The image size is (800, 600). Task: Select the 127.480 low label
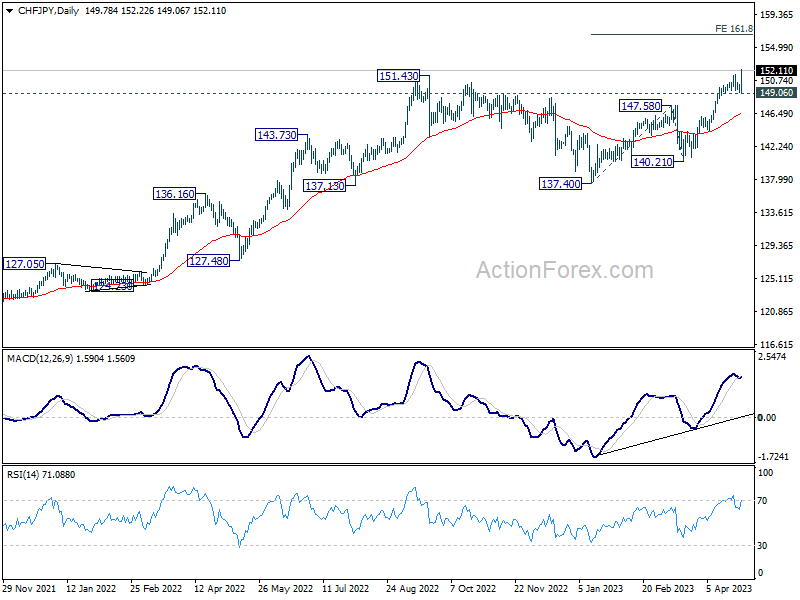tap(209, 261)
